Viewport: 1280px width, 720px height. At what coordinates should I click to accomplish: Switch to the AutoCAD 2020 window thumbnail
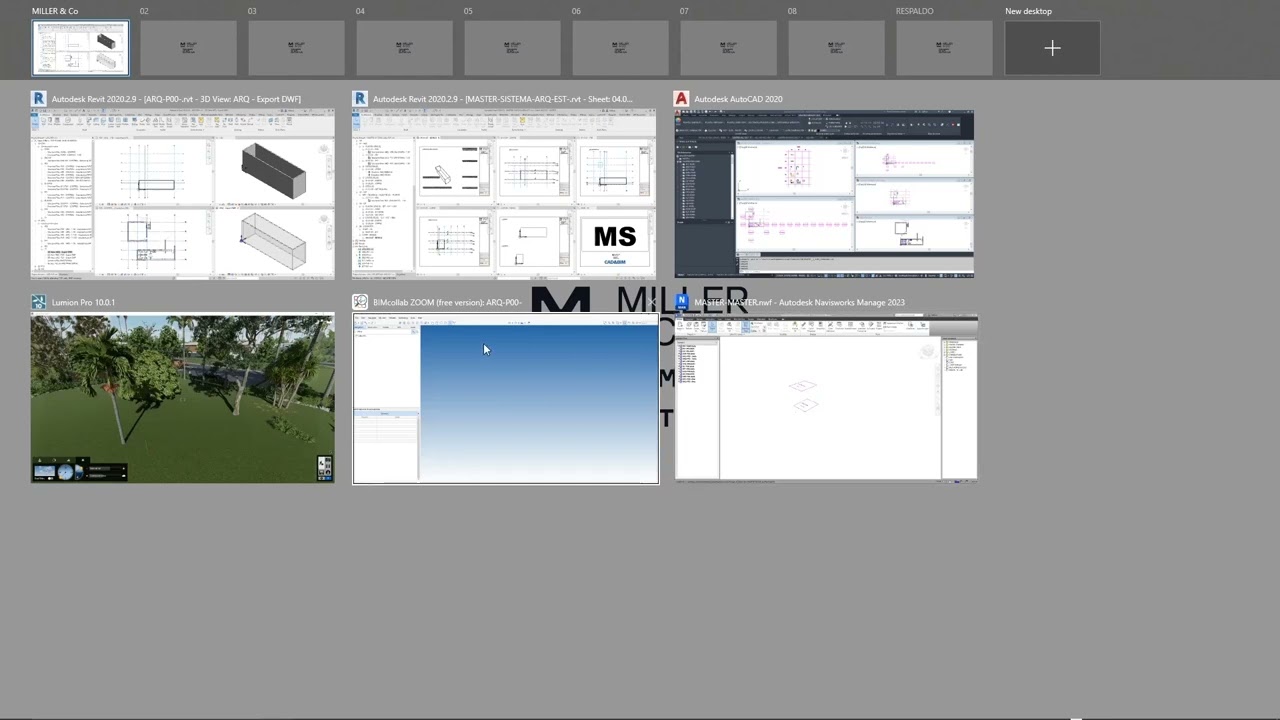[x=824, y=194]
